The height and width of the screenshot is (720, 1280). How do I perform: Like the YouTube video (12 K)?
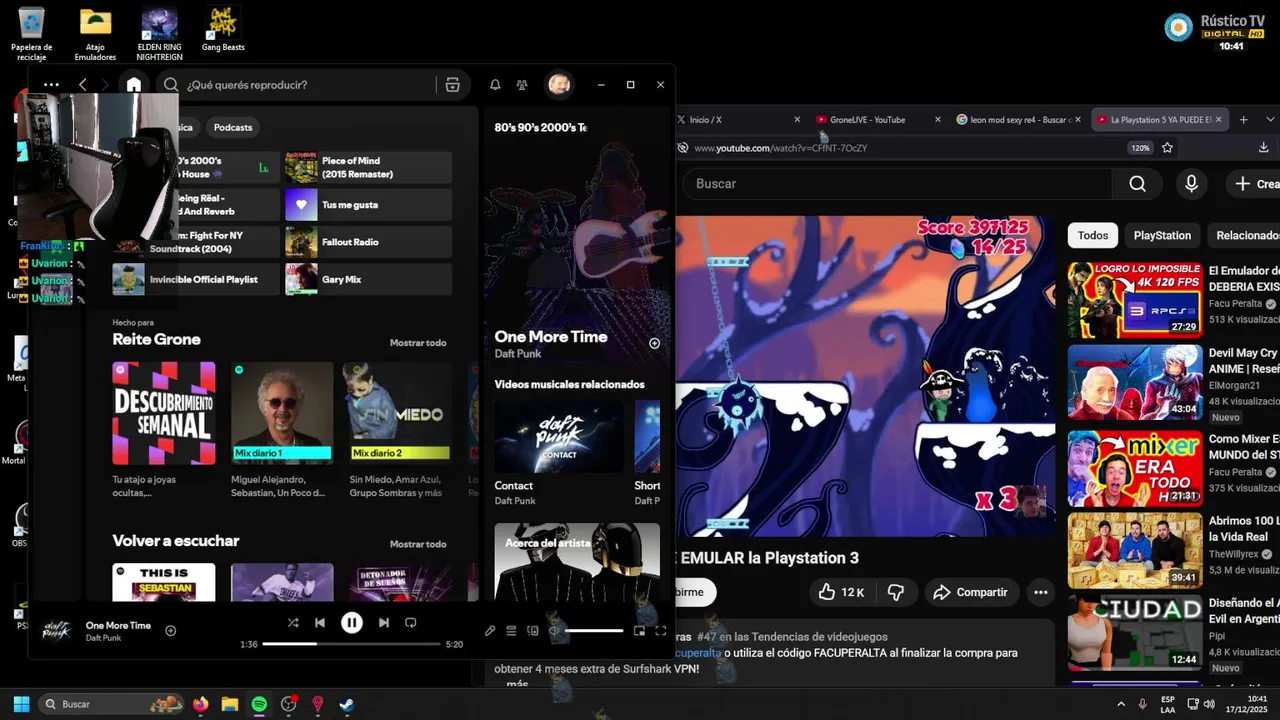[x=842, y=592]
